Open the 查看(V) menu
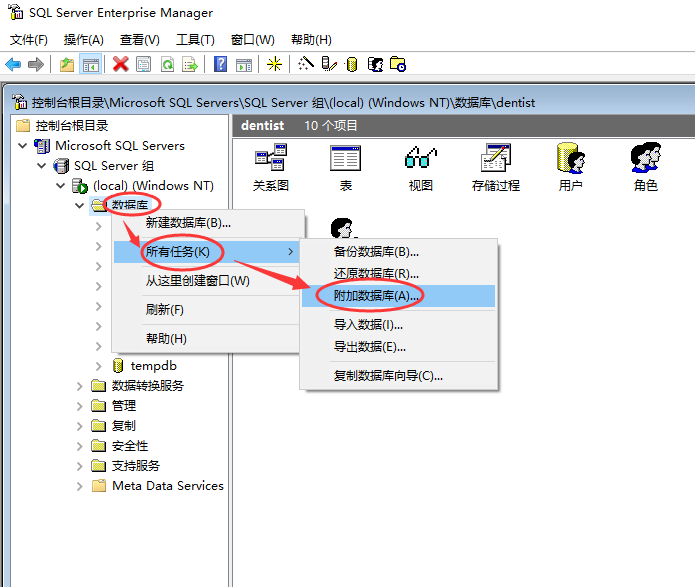695x587 pixels. click(140, 40)
